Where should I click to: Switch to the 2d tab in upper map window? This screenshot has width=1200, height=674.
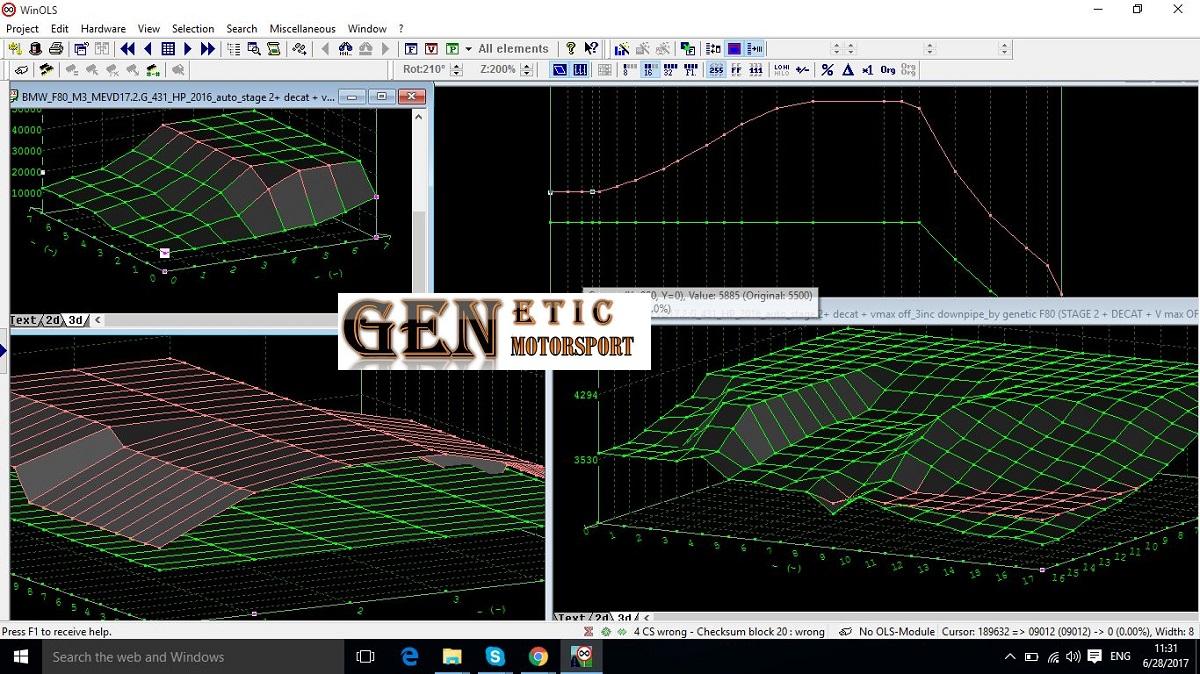pyautogui.click(x=52, y=320)
